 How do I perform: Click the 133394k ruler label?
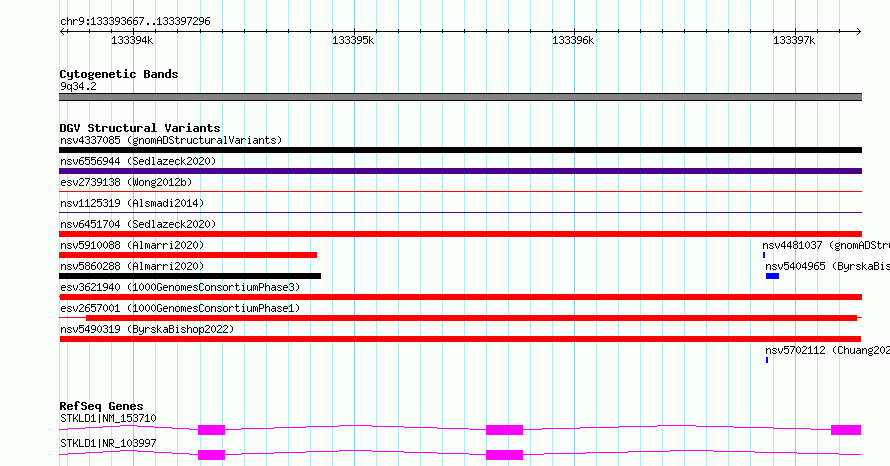[132, 40]
